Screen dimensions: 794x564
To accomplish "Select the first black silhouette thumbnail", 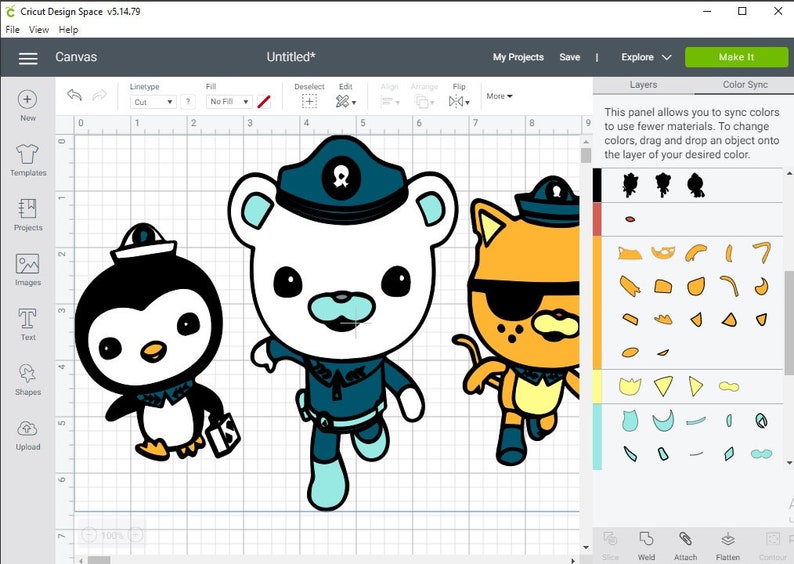I will pos(630,185).
